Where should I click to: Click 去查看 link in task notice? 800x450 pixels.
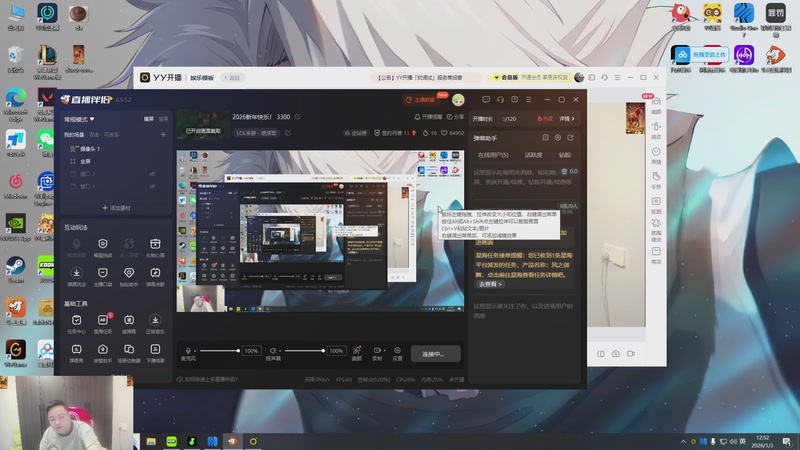pyautogui.click(x=490, y=284)
